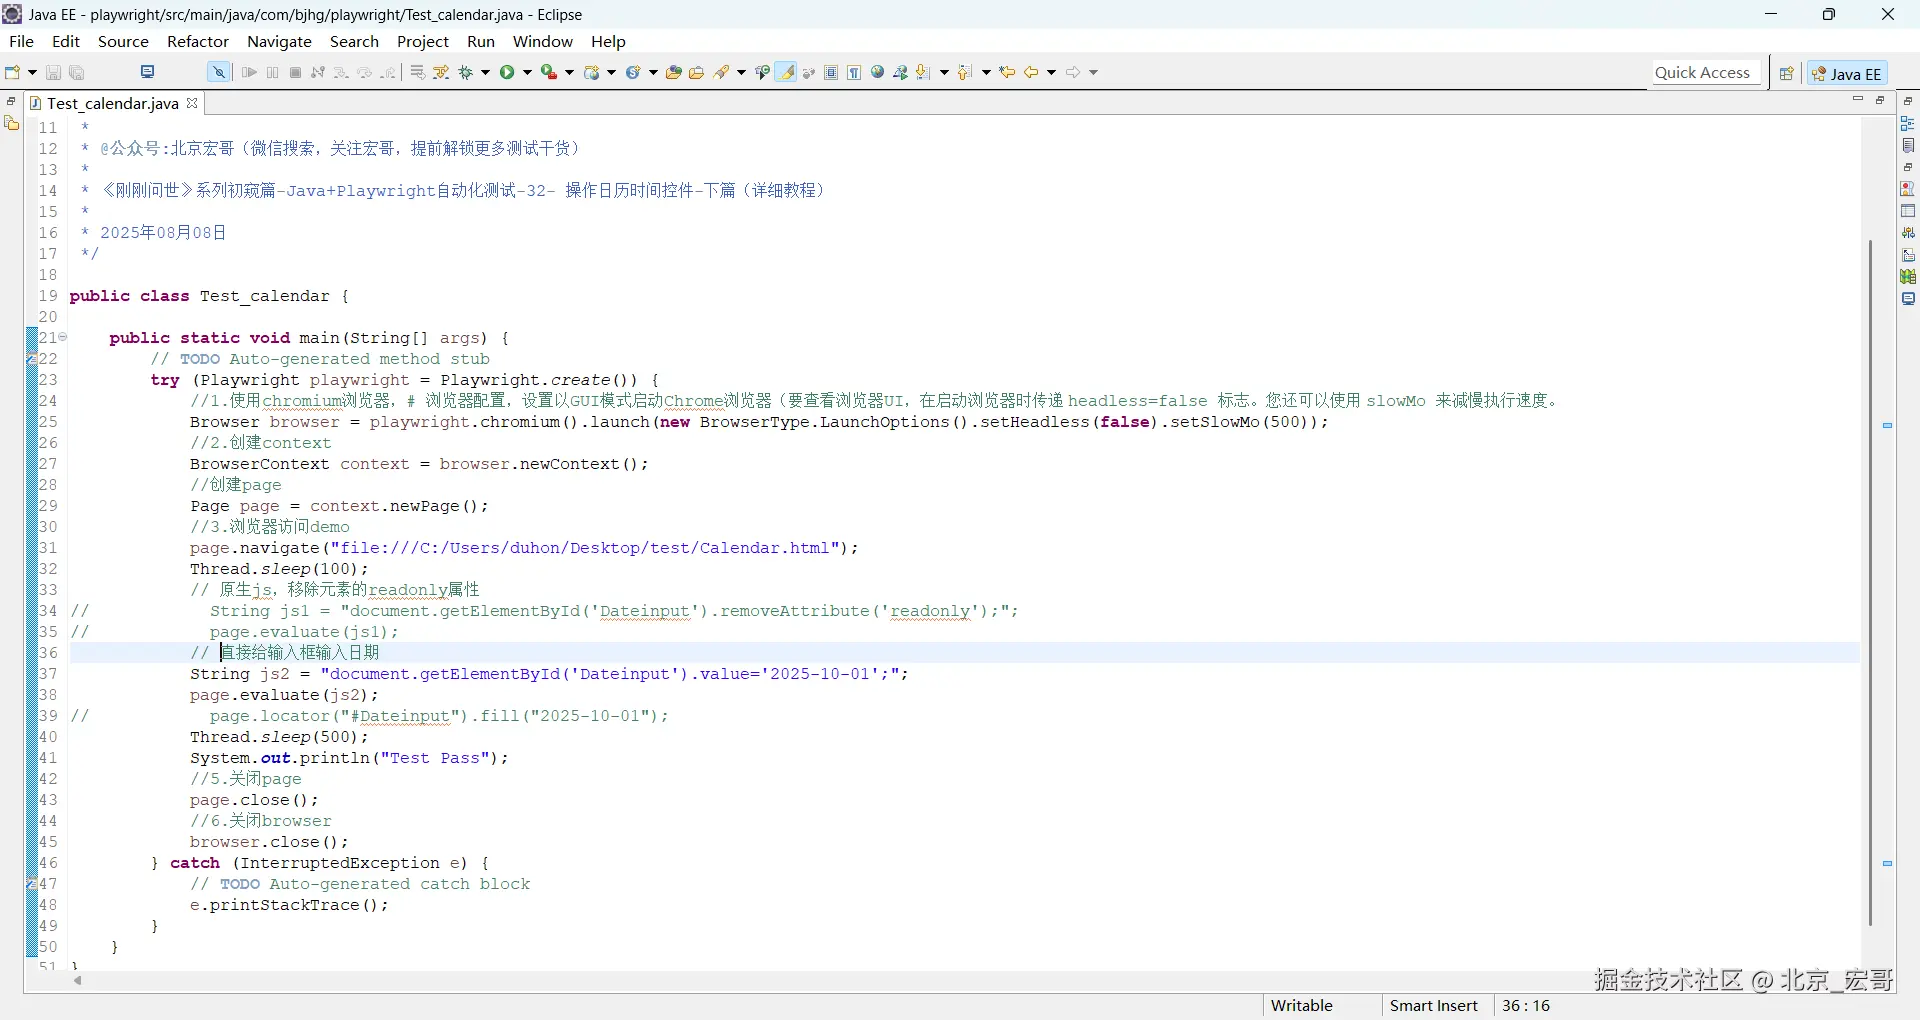Open the File menu

(21, 41)
